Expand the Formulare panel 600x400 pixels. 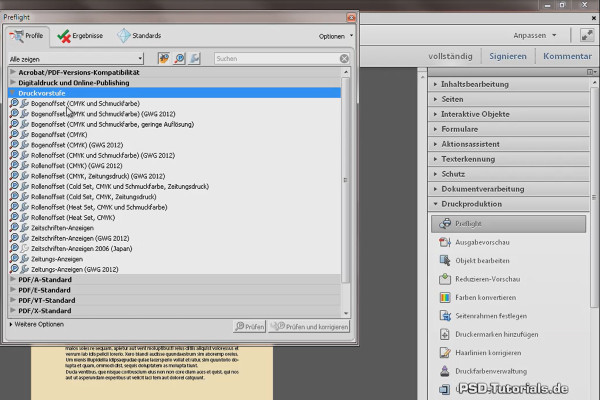pyautogui.click(x=509, y=129)
